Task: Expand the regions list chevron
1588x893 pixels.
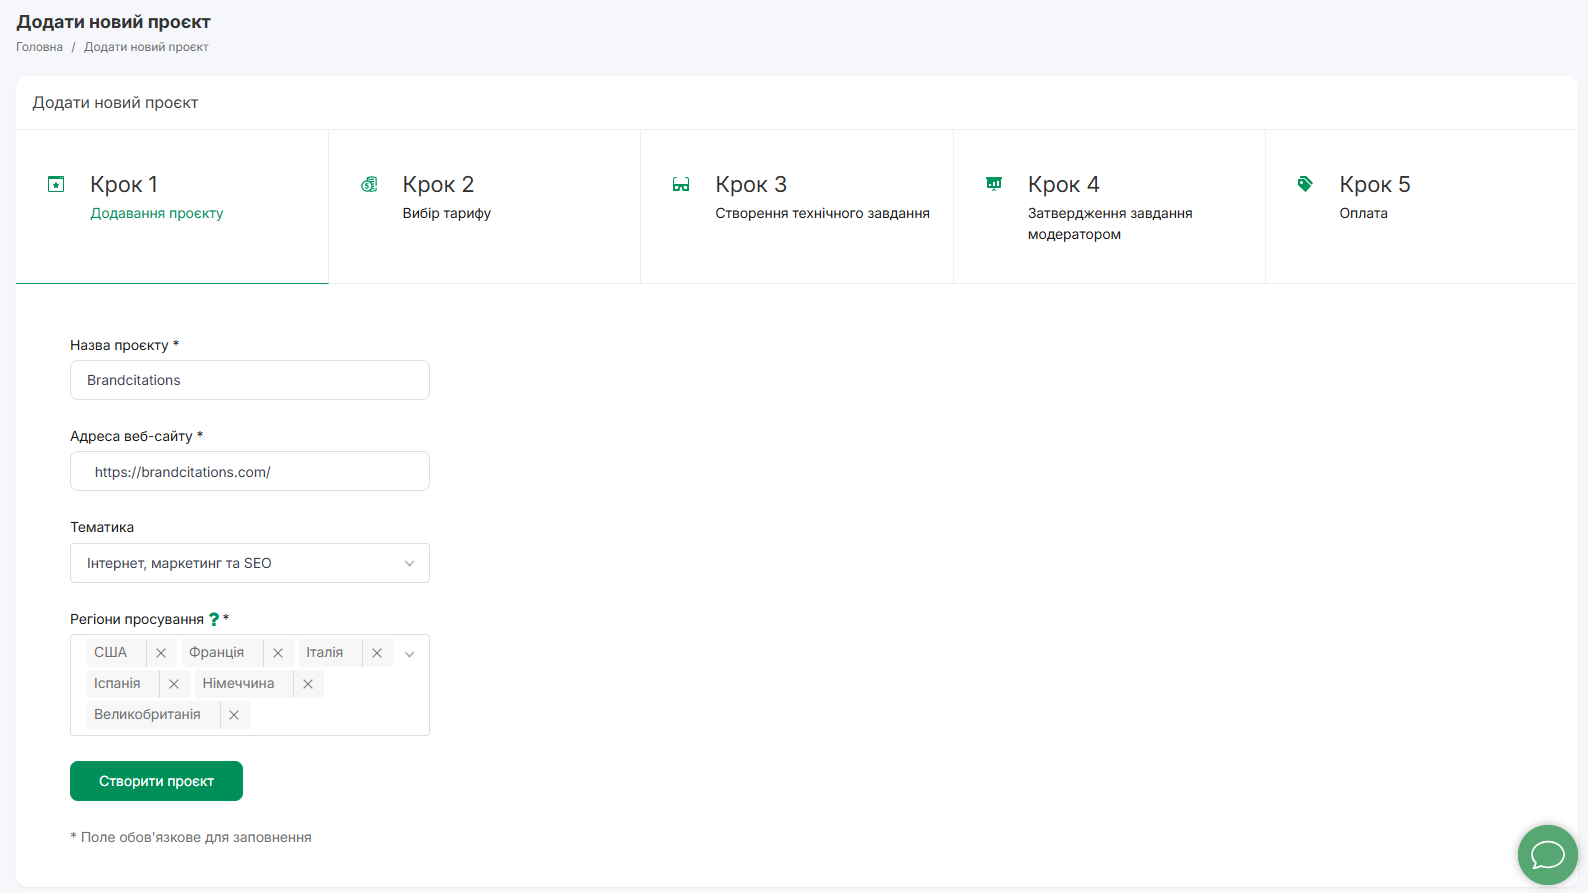Action: [410, 654]
